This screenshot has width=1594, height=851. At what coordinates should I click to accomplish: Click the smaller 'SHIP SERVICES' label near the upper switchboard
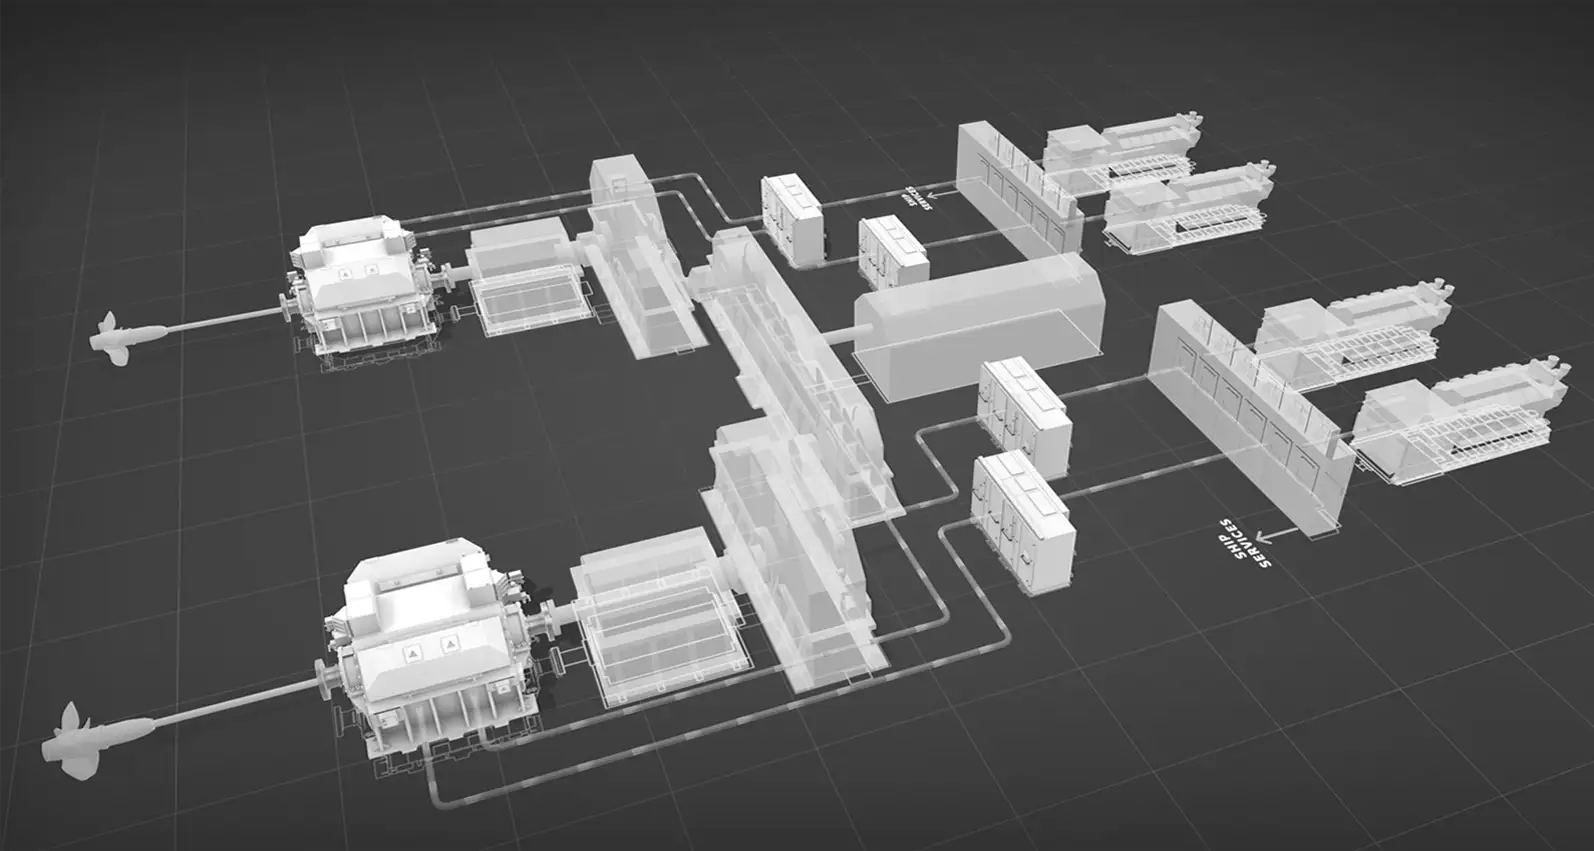pyautogui.click(x=919, y=197)
